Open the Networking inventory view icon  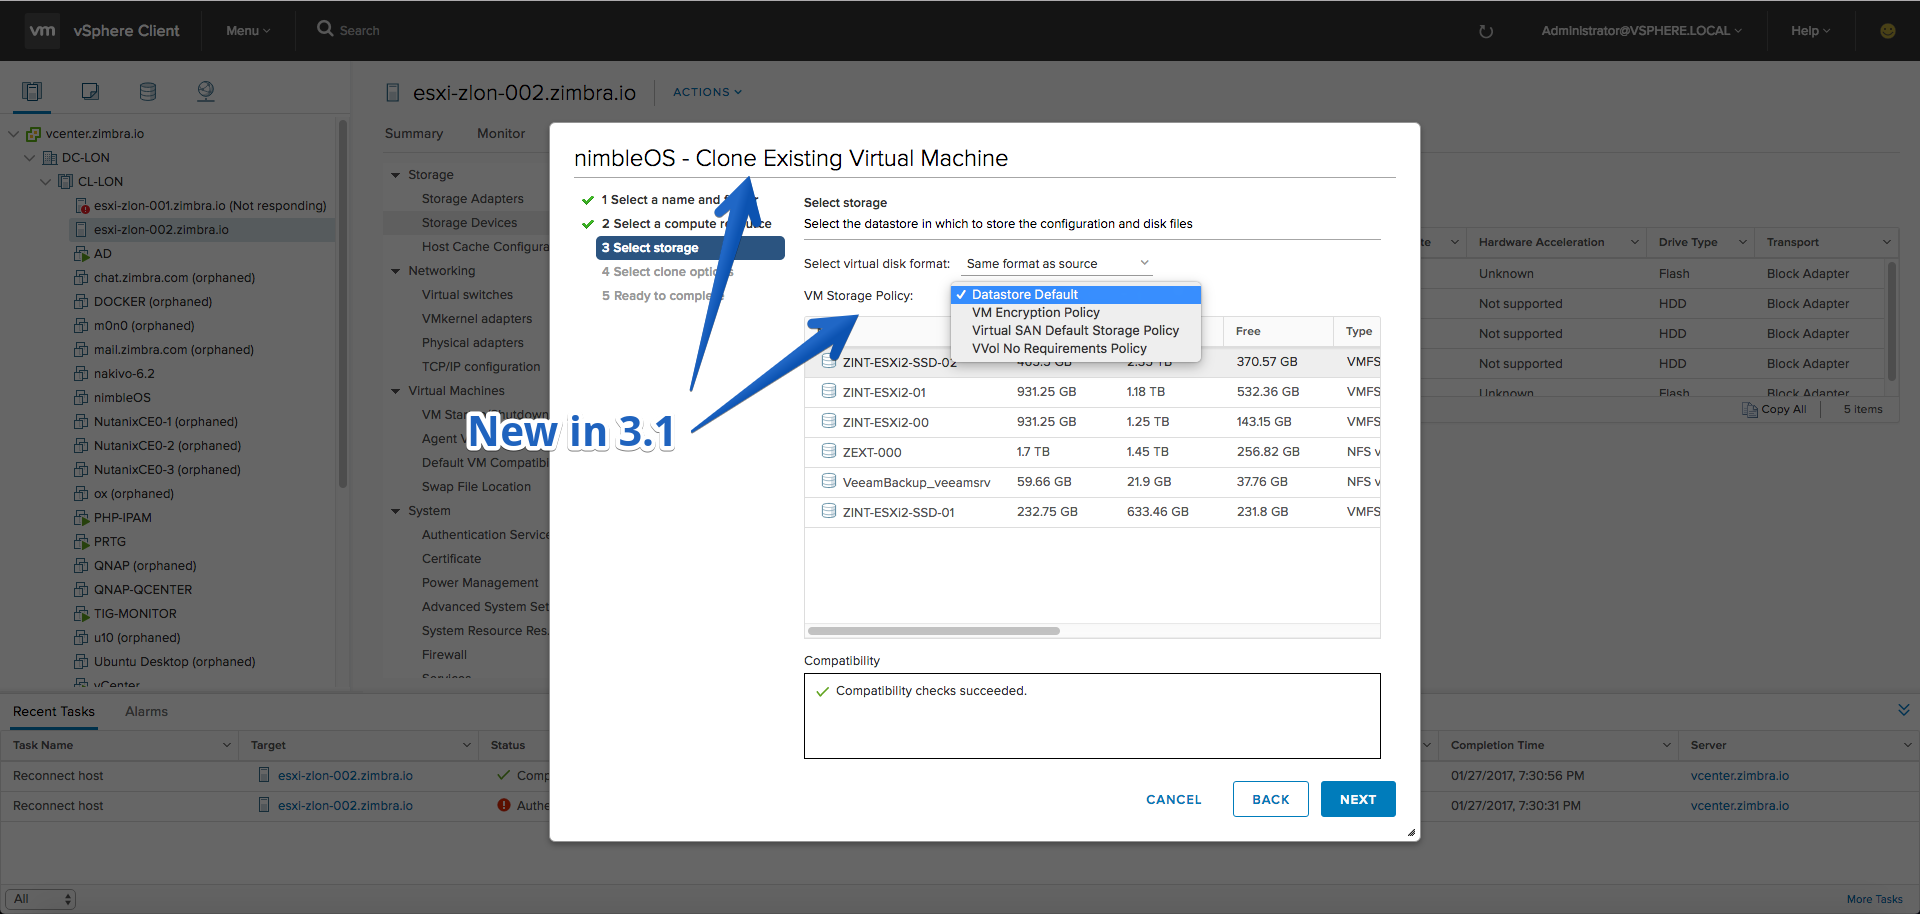point(206,92)
